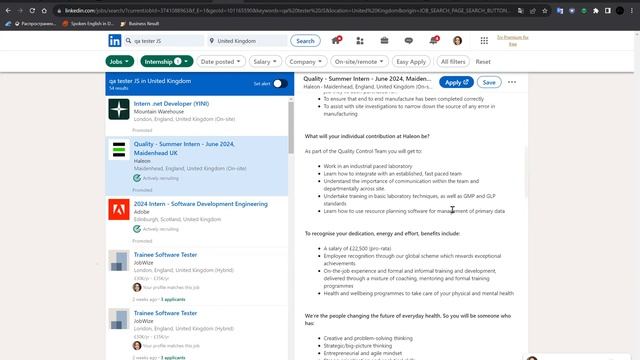Open the Business Result bookmark
The width and height of the screenshot is (640, 360).
(x=140, y=24)
